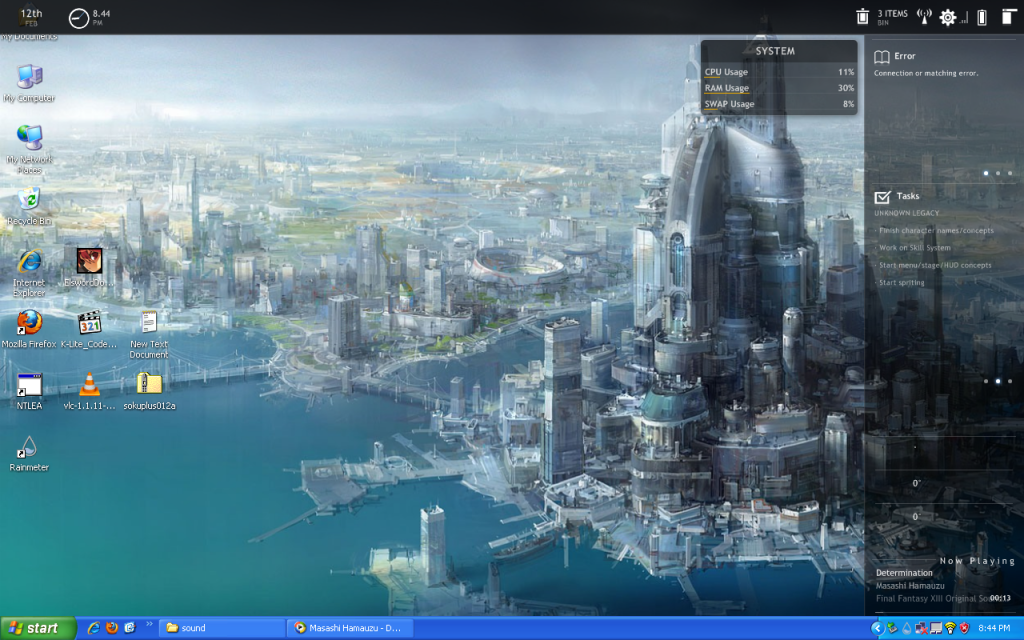Screen dimensions: 1024x640
Task: Select 'Finish character names/concepts' task
Action: 936,231
